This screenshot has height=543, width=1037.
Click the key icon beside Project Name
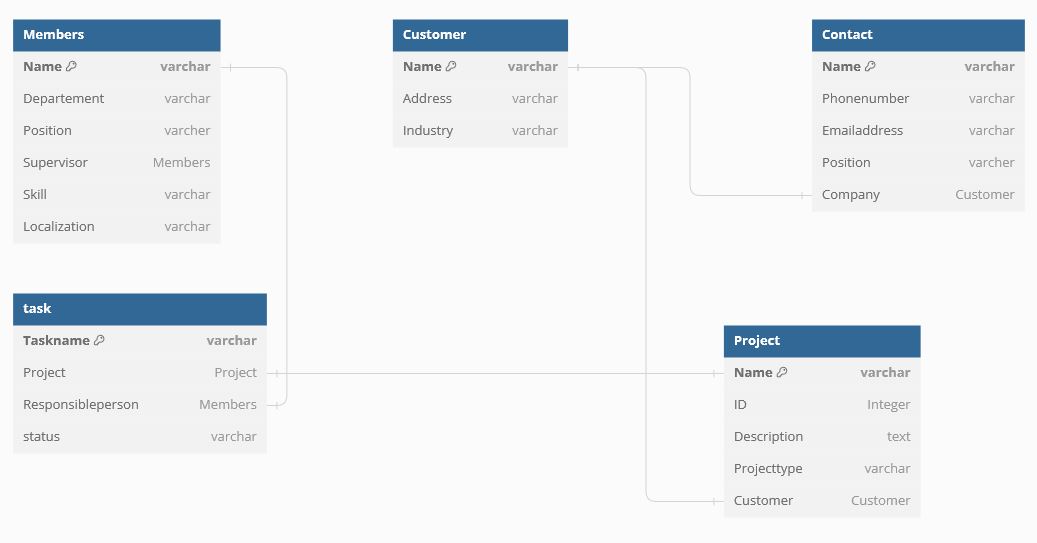point(782,373)
